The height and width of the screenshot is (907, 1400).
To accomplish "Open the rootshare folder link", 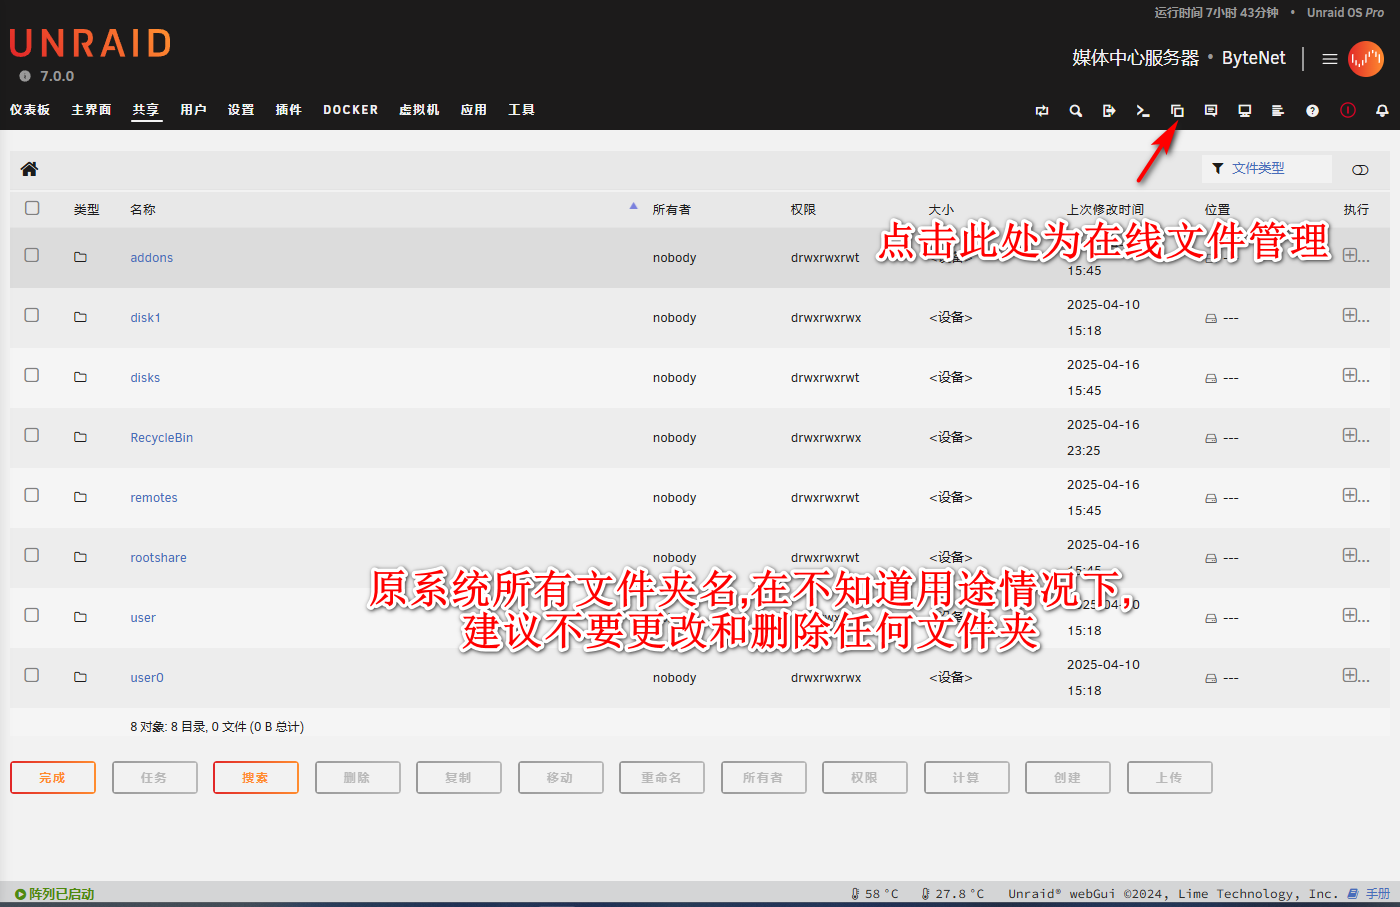I will coord(158,558).
